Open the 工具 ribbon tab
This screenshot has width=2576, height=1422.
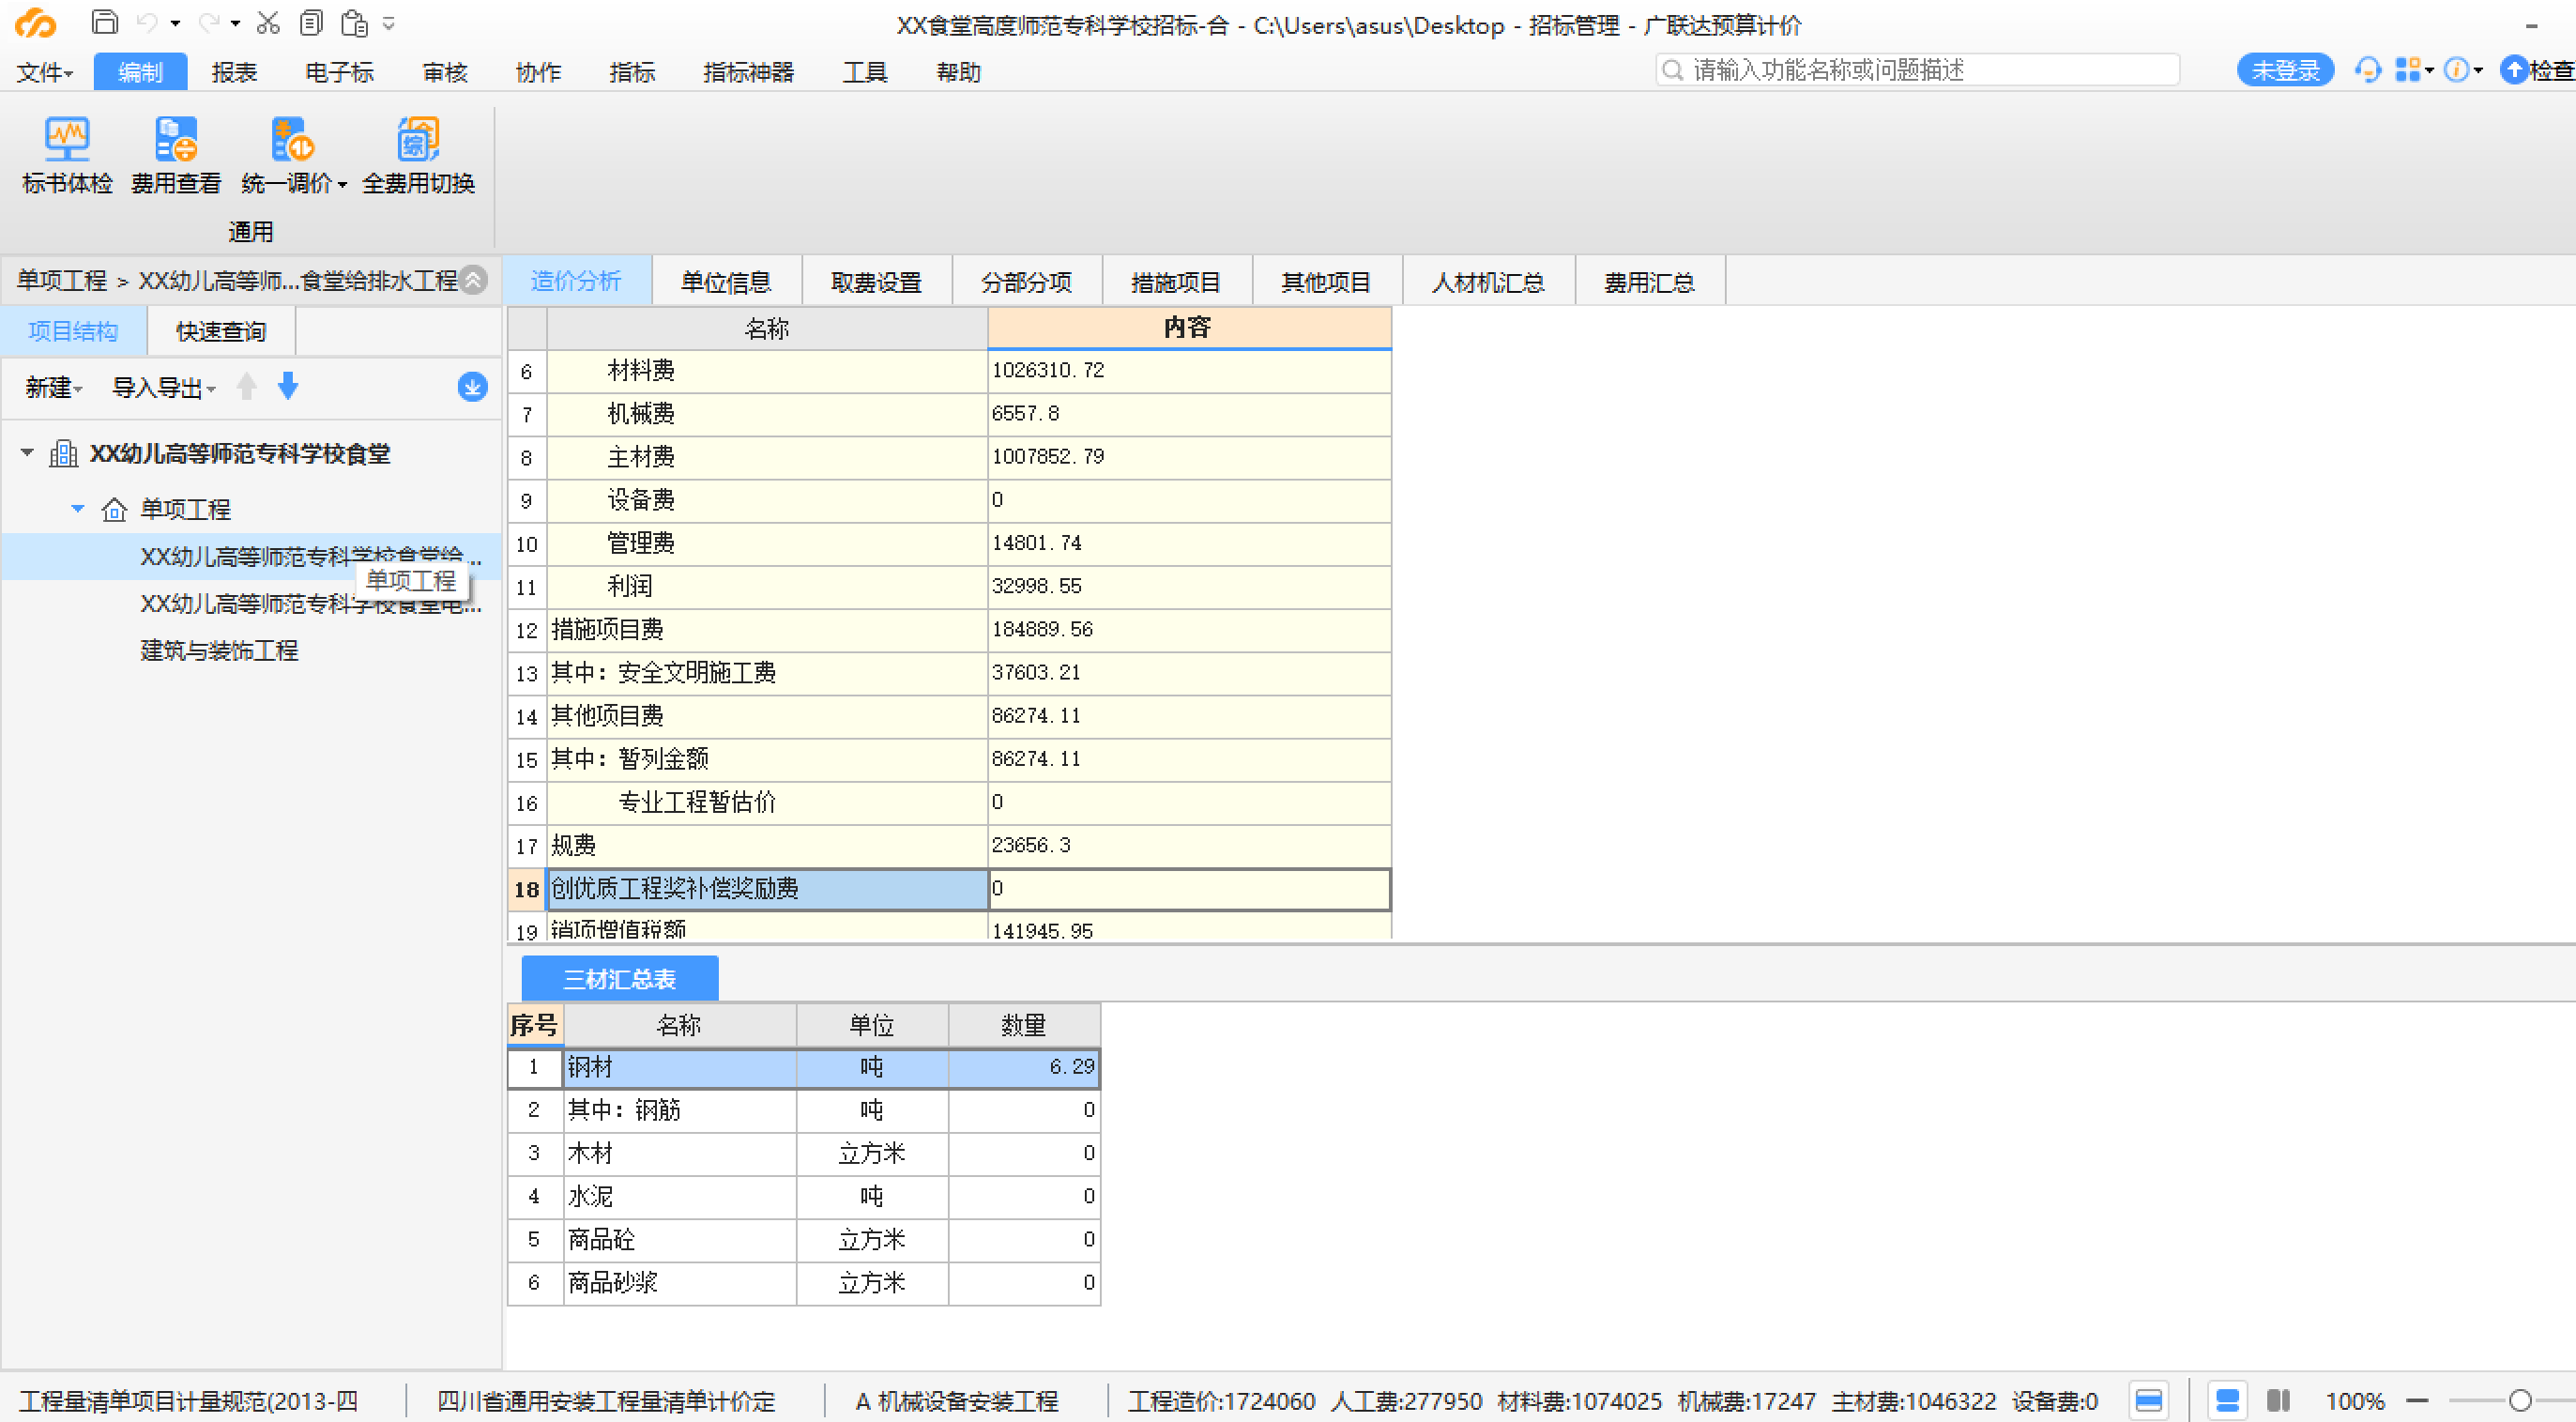tap(865, 72)
